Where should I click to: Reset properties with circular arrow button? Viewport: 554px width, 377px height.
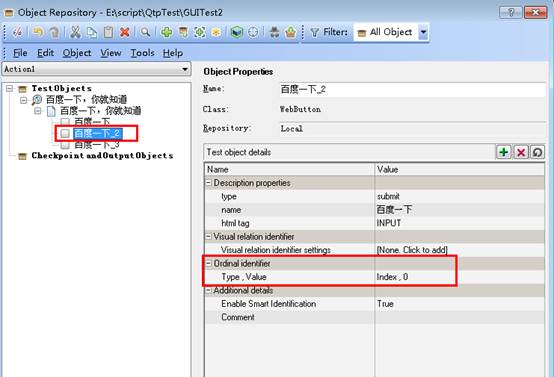point(537,152)
